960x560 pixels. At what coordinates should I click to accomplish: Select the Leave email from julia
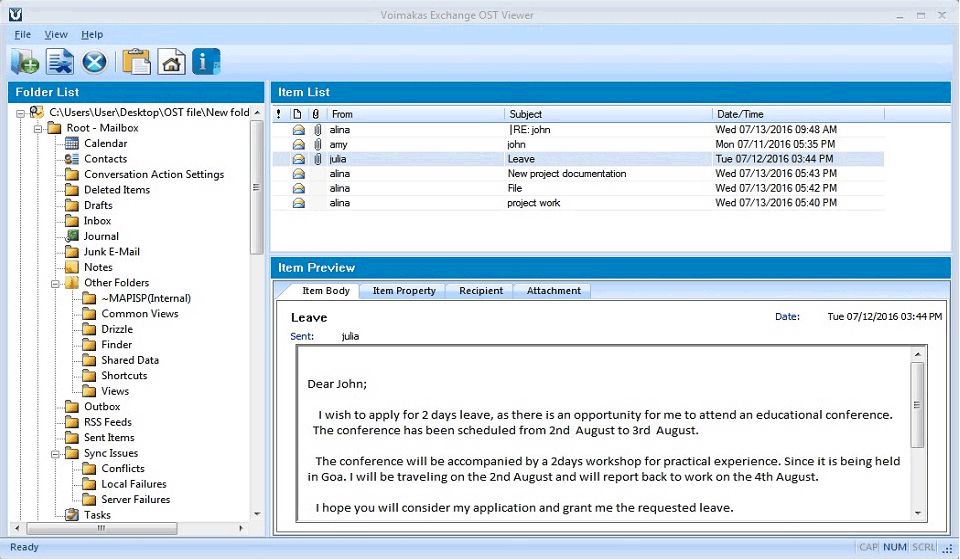point(578,159)
